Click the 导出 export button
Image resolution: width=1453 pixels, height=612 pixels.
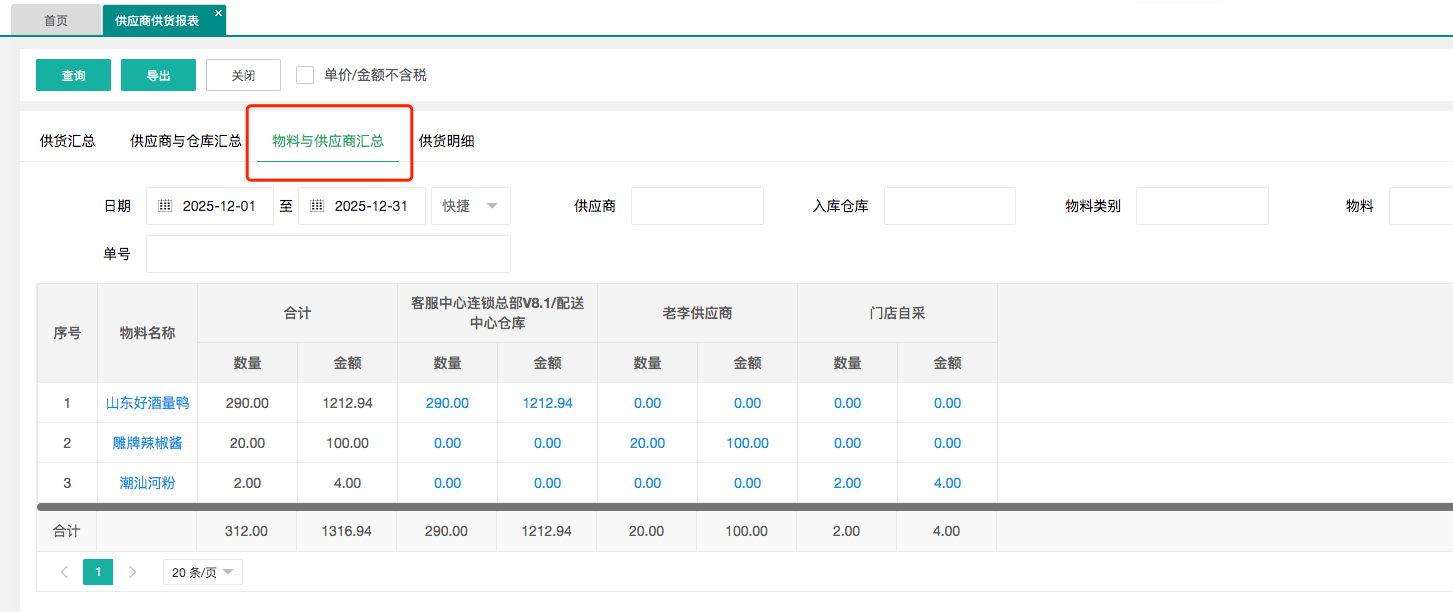[158, 75]
